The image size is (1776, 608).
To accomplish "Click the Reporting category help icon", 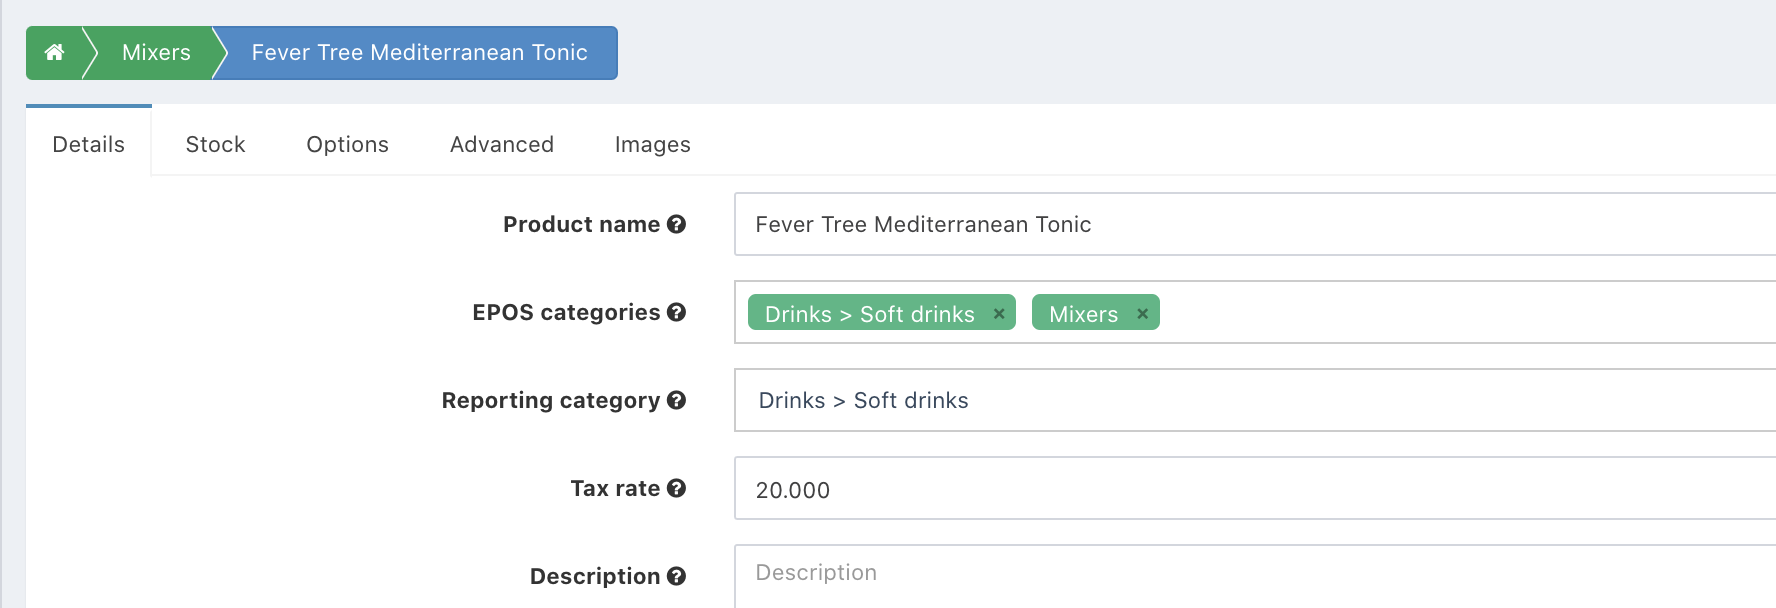I will [677, 400].
